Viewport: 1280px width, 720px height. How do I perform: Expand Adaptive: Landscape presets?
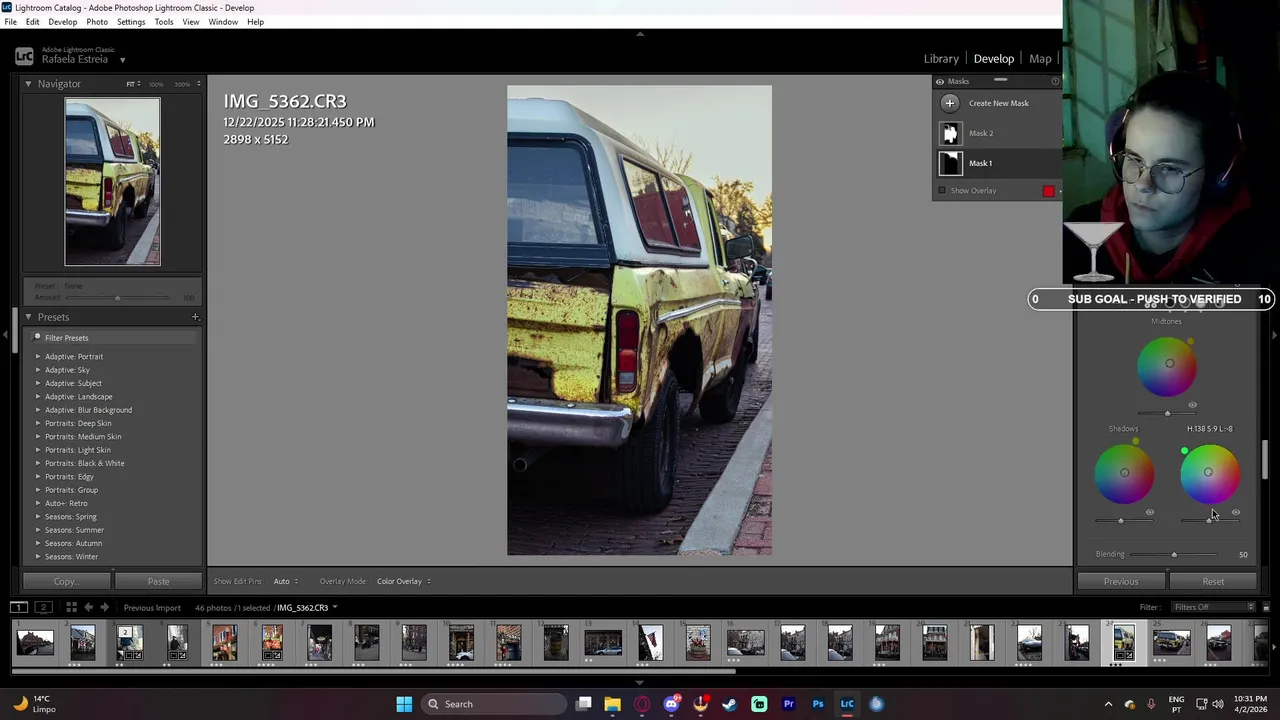click(x=38, y=397)
